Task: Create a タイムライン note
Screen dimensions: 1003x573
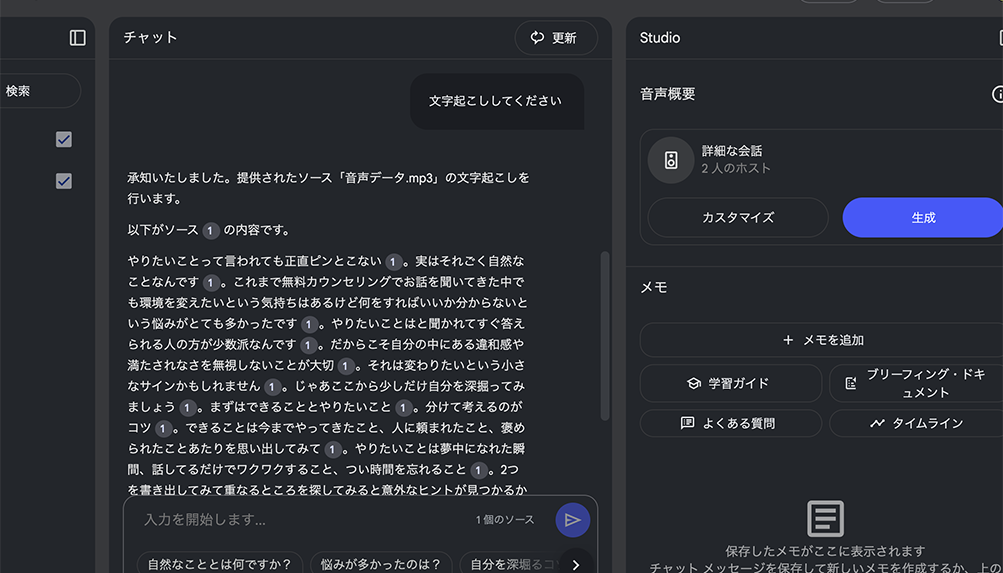Action: click(916, 423)
